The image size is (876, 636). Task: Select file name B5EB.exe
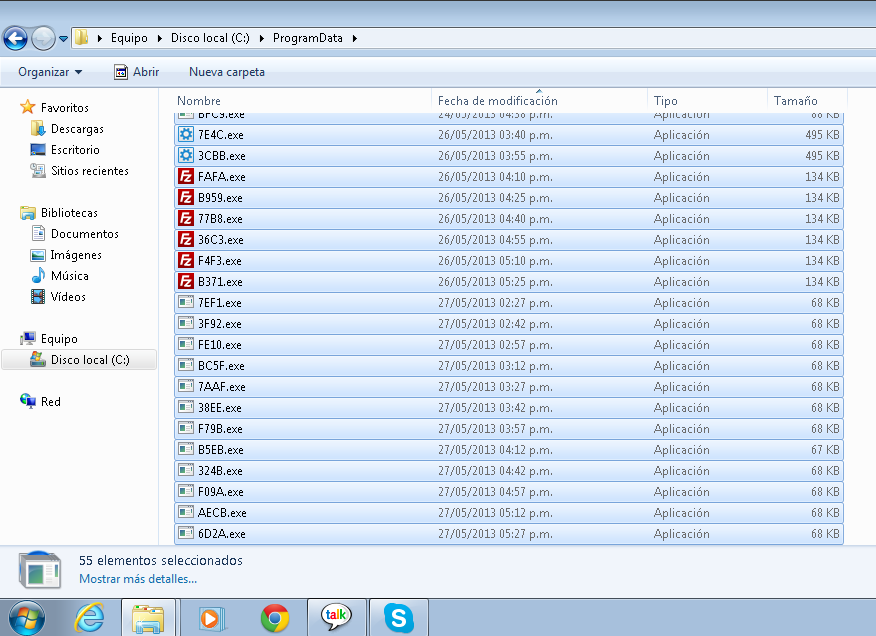(221, 450)
